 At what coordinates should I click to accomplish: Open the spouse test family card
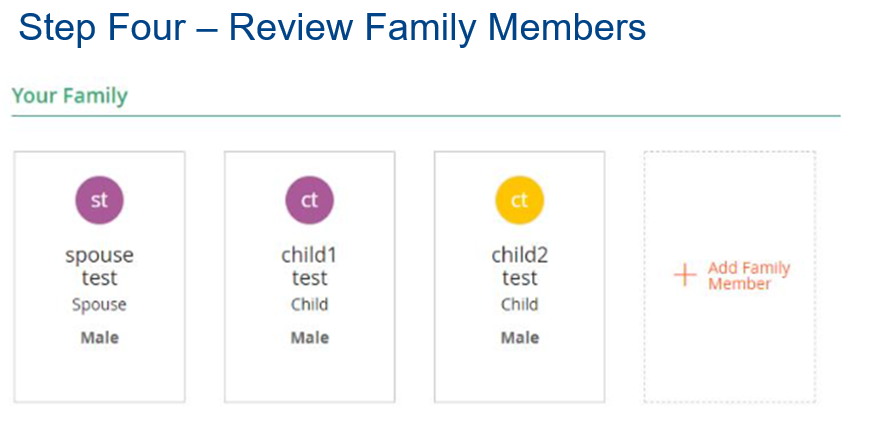(100, 277)
